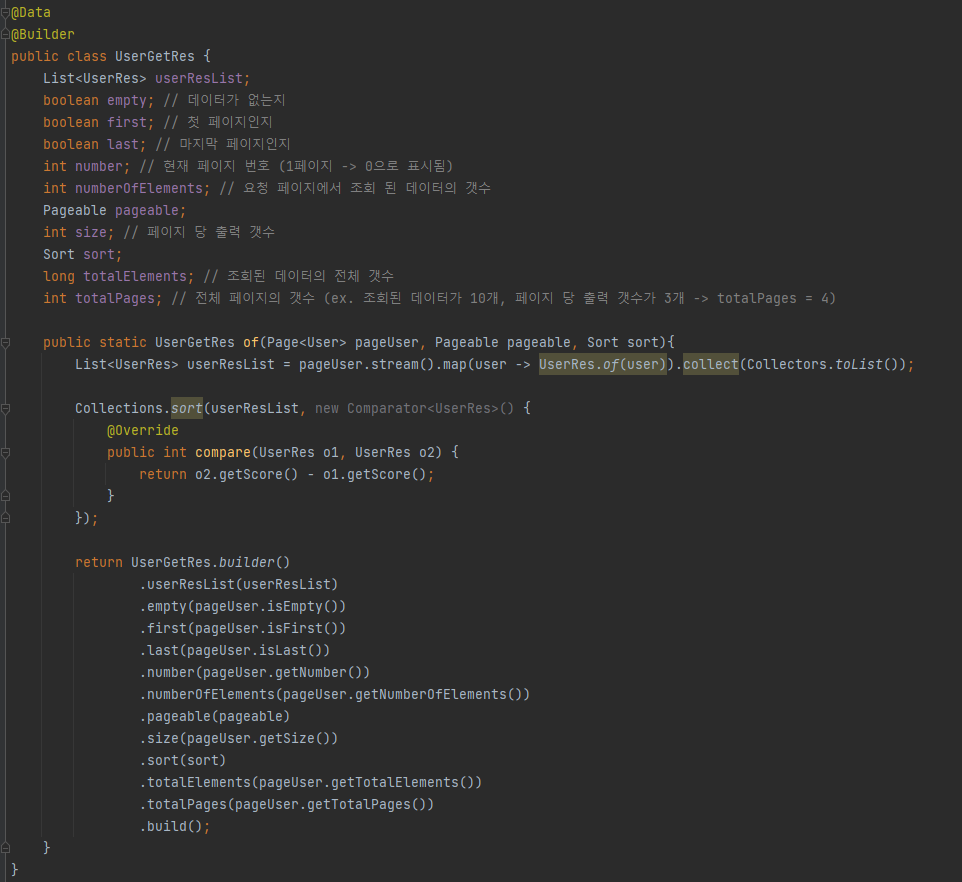Viewport: 962px width, 882px height.
Task: Click the comment '// 첫 페이지인지'
Action: pos(218,122)
